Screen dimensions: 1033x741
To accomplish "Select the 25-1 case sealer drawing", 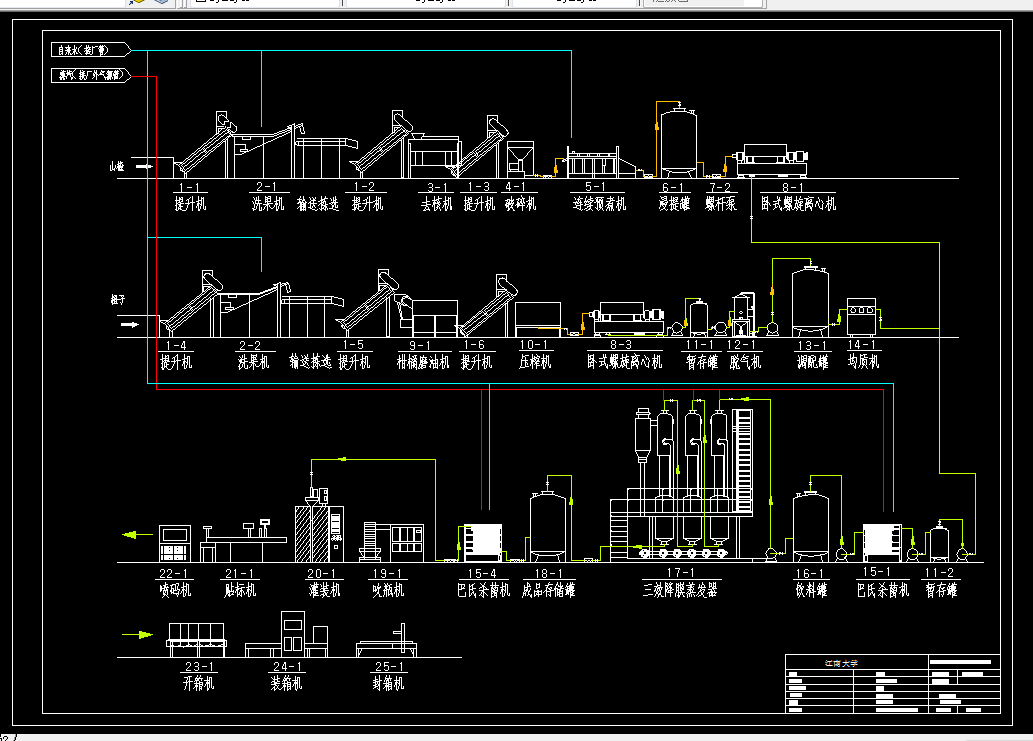I will [x=387, y=640].
